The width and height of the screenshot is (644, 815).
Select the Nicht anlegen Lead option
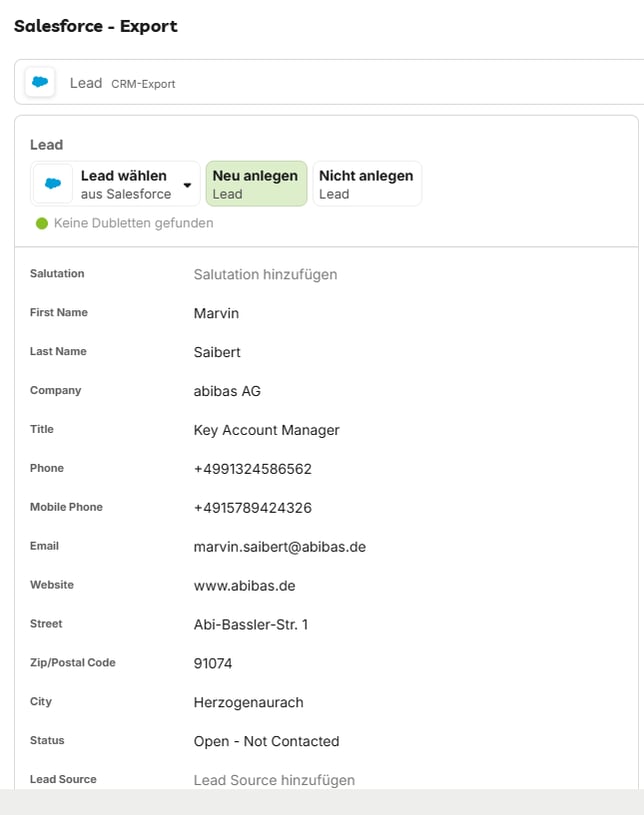pos(367,184)
